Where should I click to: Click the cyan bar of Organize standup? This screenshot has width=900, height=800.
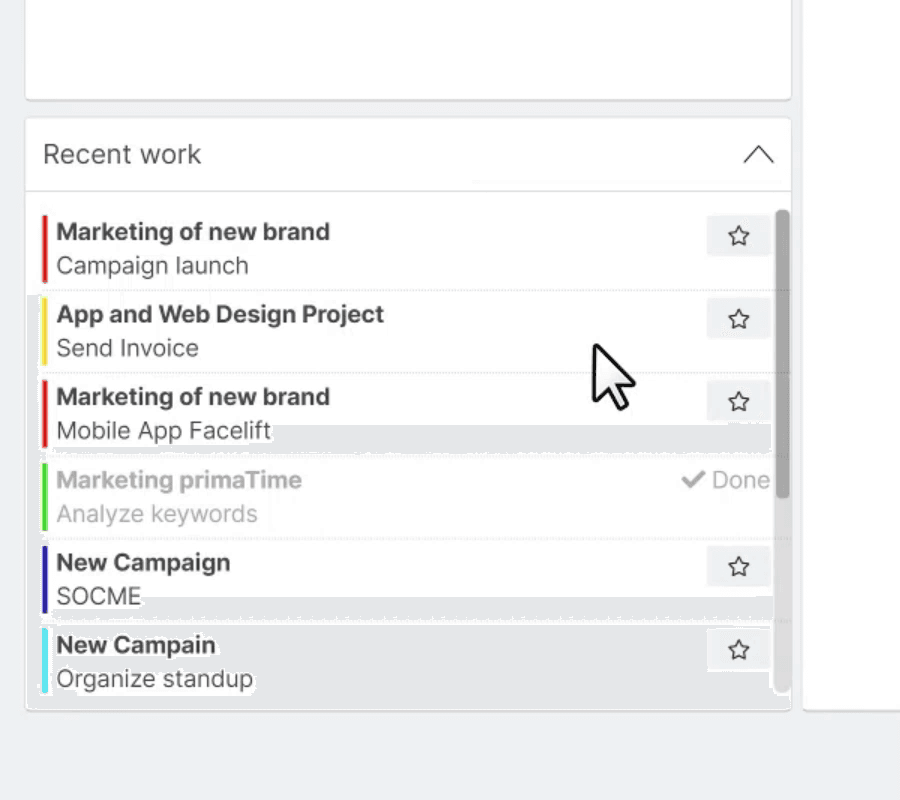pos(45,661)
